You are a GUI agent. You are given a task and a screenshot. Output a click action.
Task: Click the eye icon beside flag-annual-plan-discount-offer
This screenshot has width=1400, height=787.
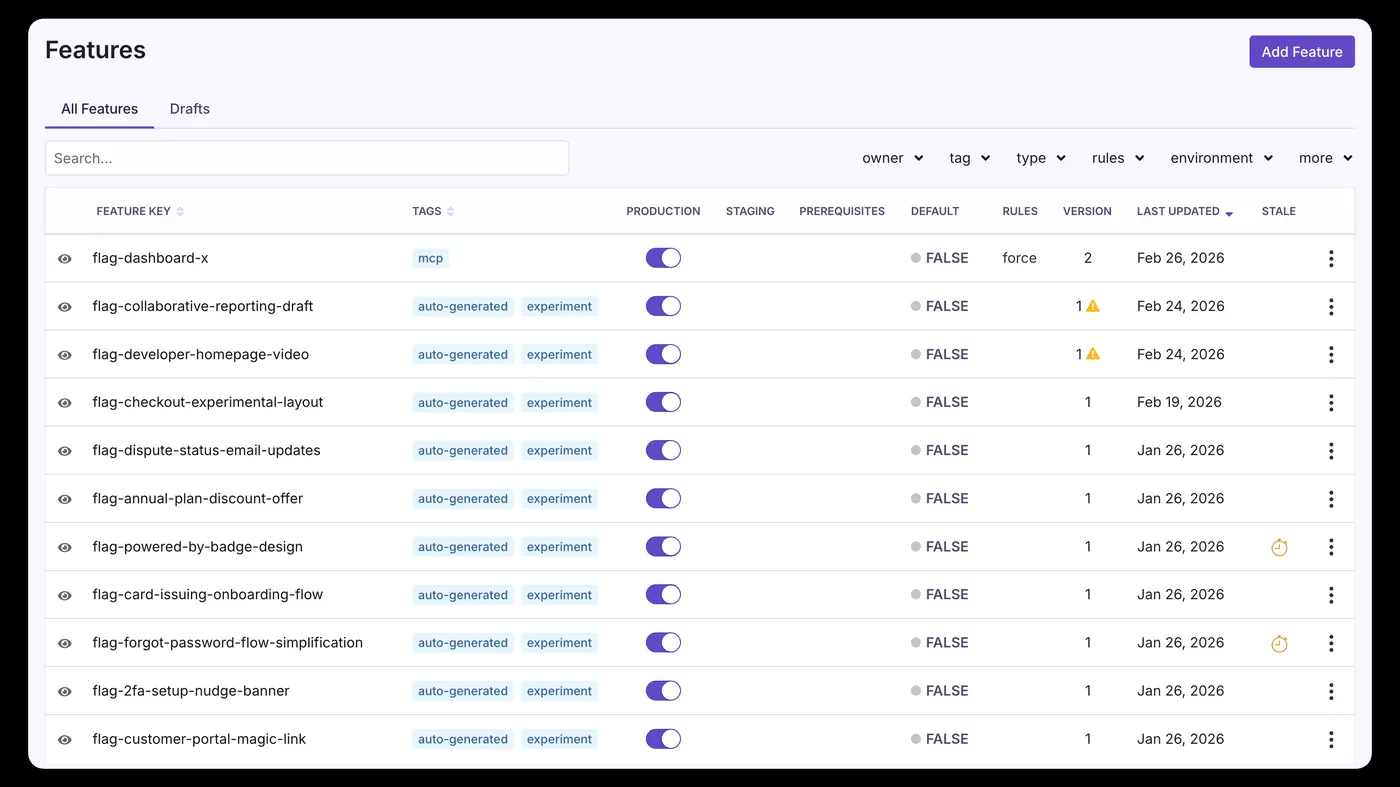coord(65,498)
